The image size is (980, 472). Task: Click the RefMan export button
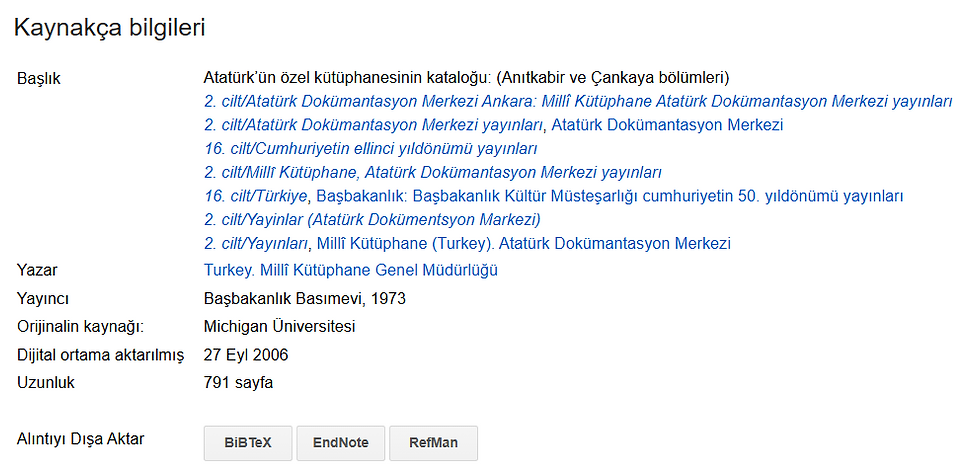(433, 442)
